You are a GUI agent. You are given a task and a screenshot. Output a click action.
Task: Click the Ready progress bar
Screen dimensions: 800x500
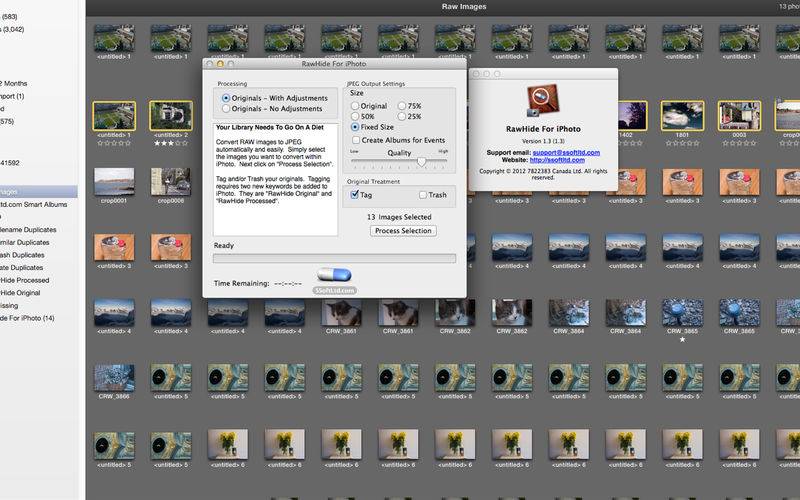click(x=334, y=259)
